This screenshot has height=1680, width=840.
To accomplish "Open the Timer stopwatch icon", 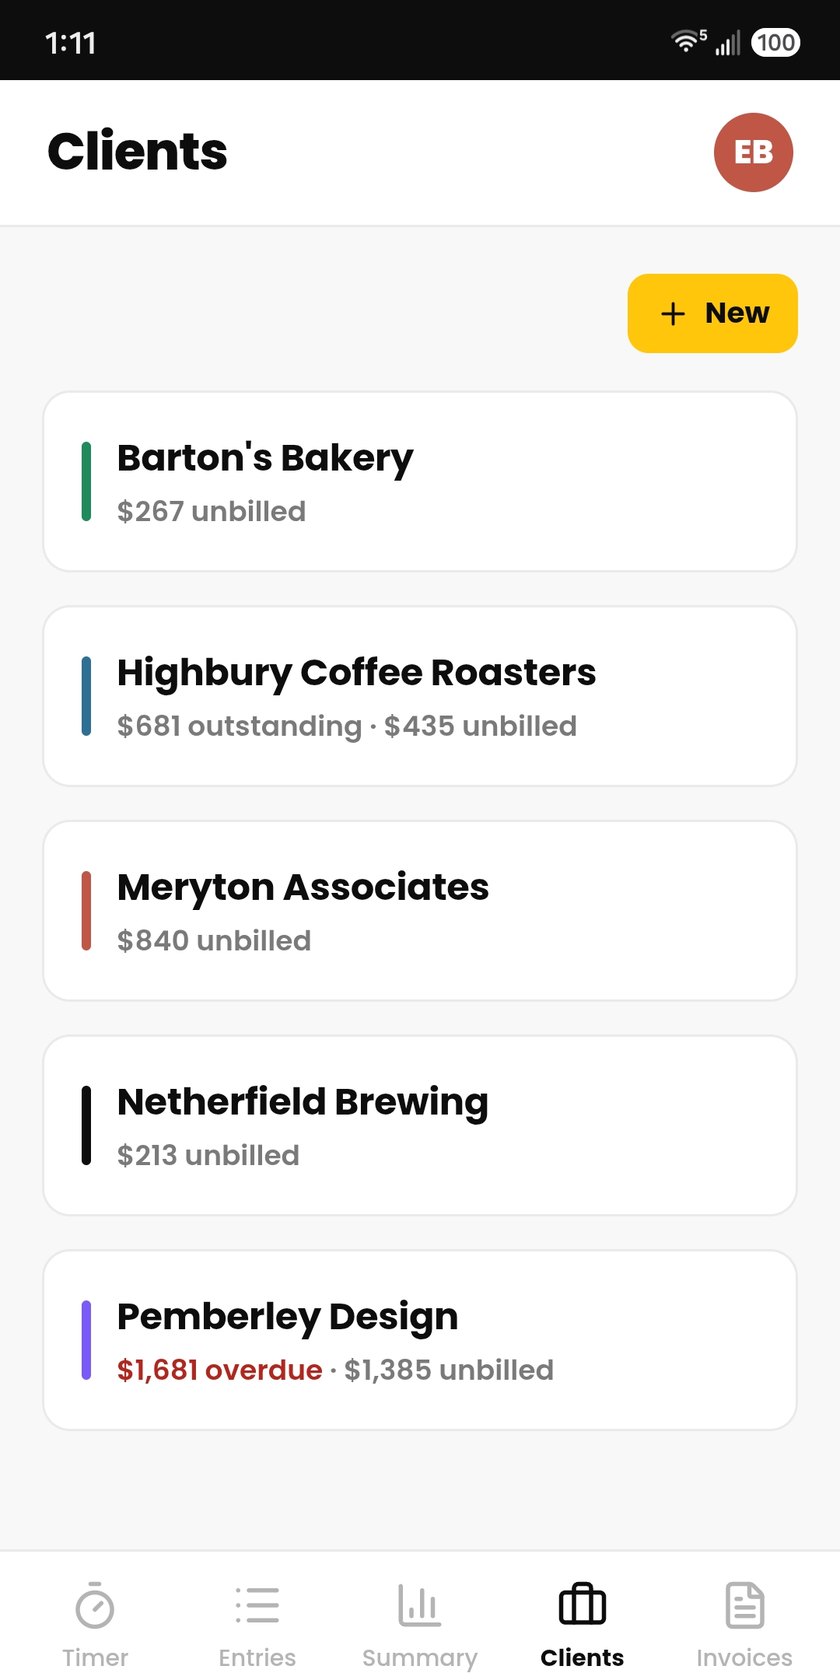I will (x=95, y=1606).
